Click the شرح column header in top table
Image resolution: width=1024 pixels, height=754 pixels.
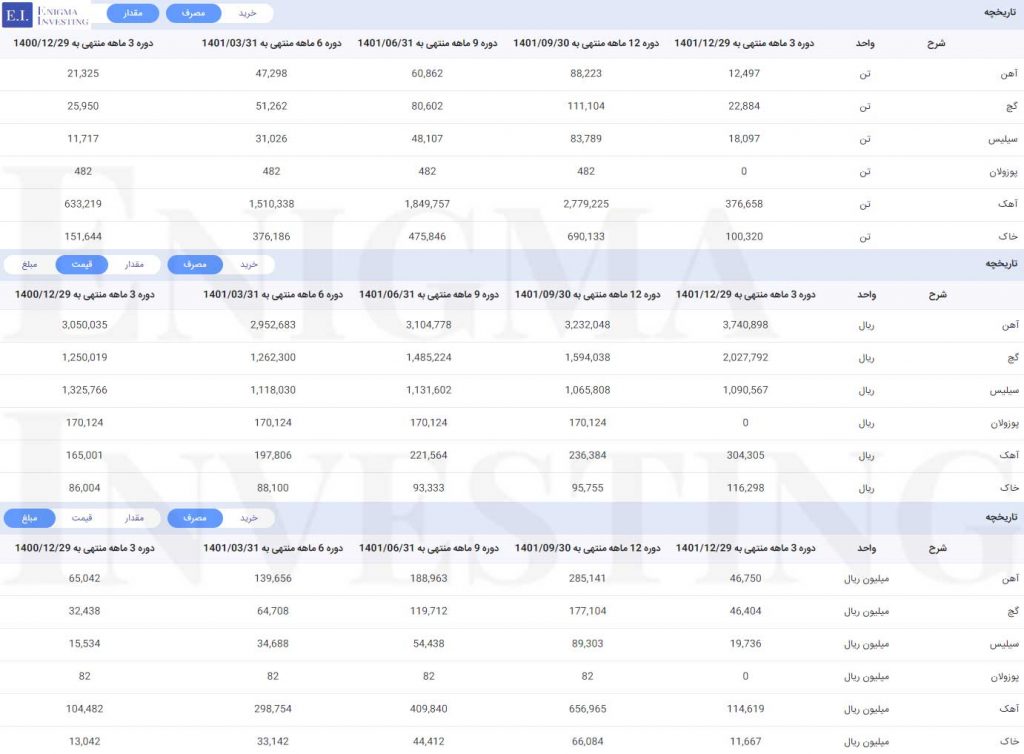[x=937, y=44]
